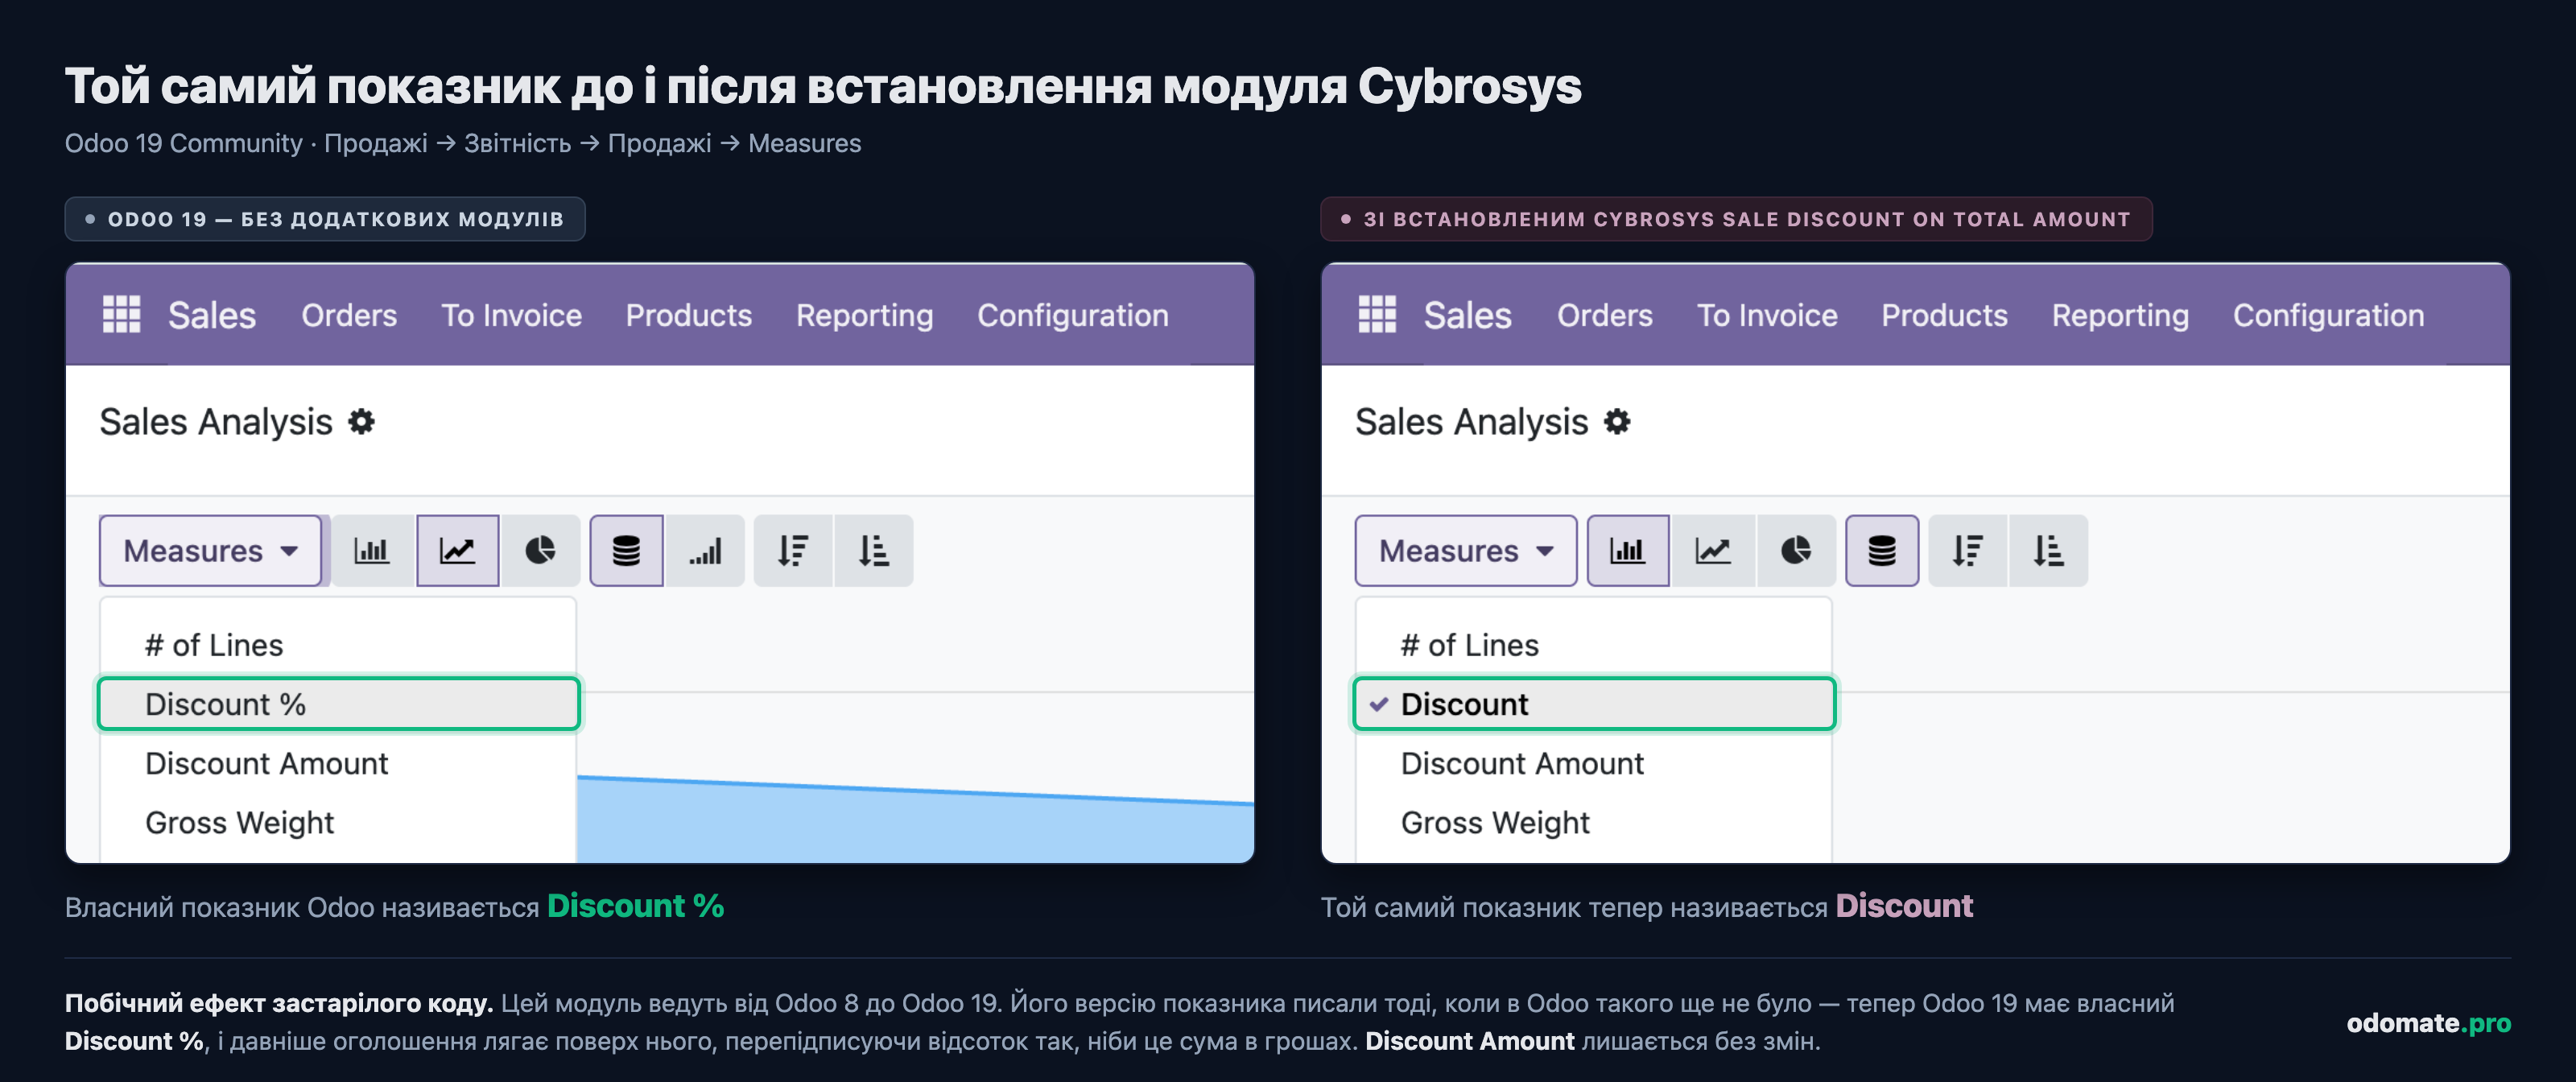Open Orders menu in stock Odoo screenshot
Viewport: 2576px width, 1082px height.
click(x=349, y=316)
